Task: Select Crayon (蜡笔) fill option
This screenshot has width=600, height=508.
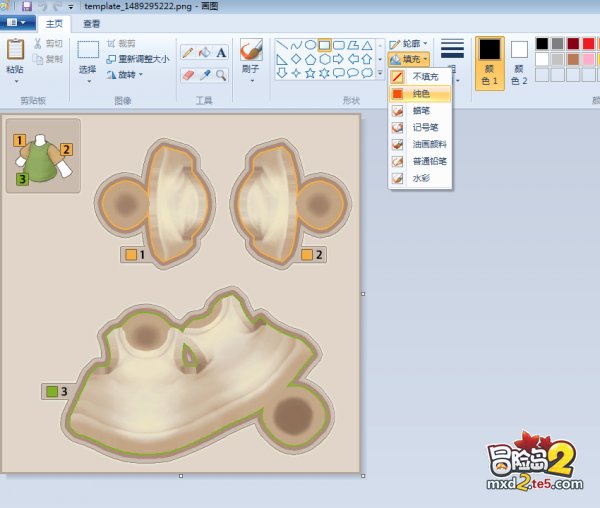Action: point(420,111)
